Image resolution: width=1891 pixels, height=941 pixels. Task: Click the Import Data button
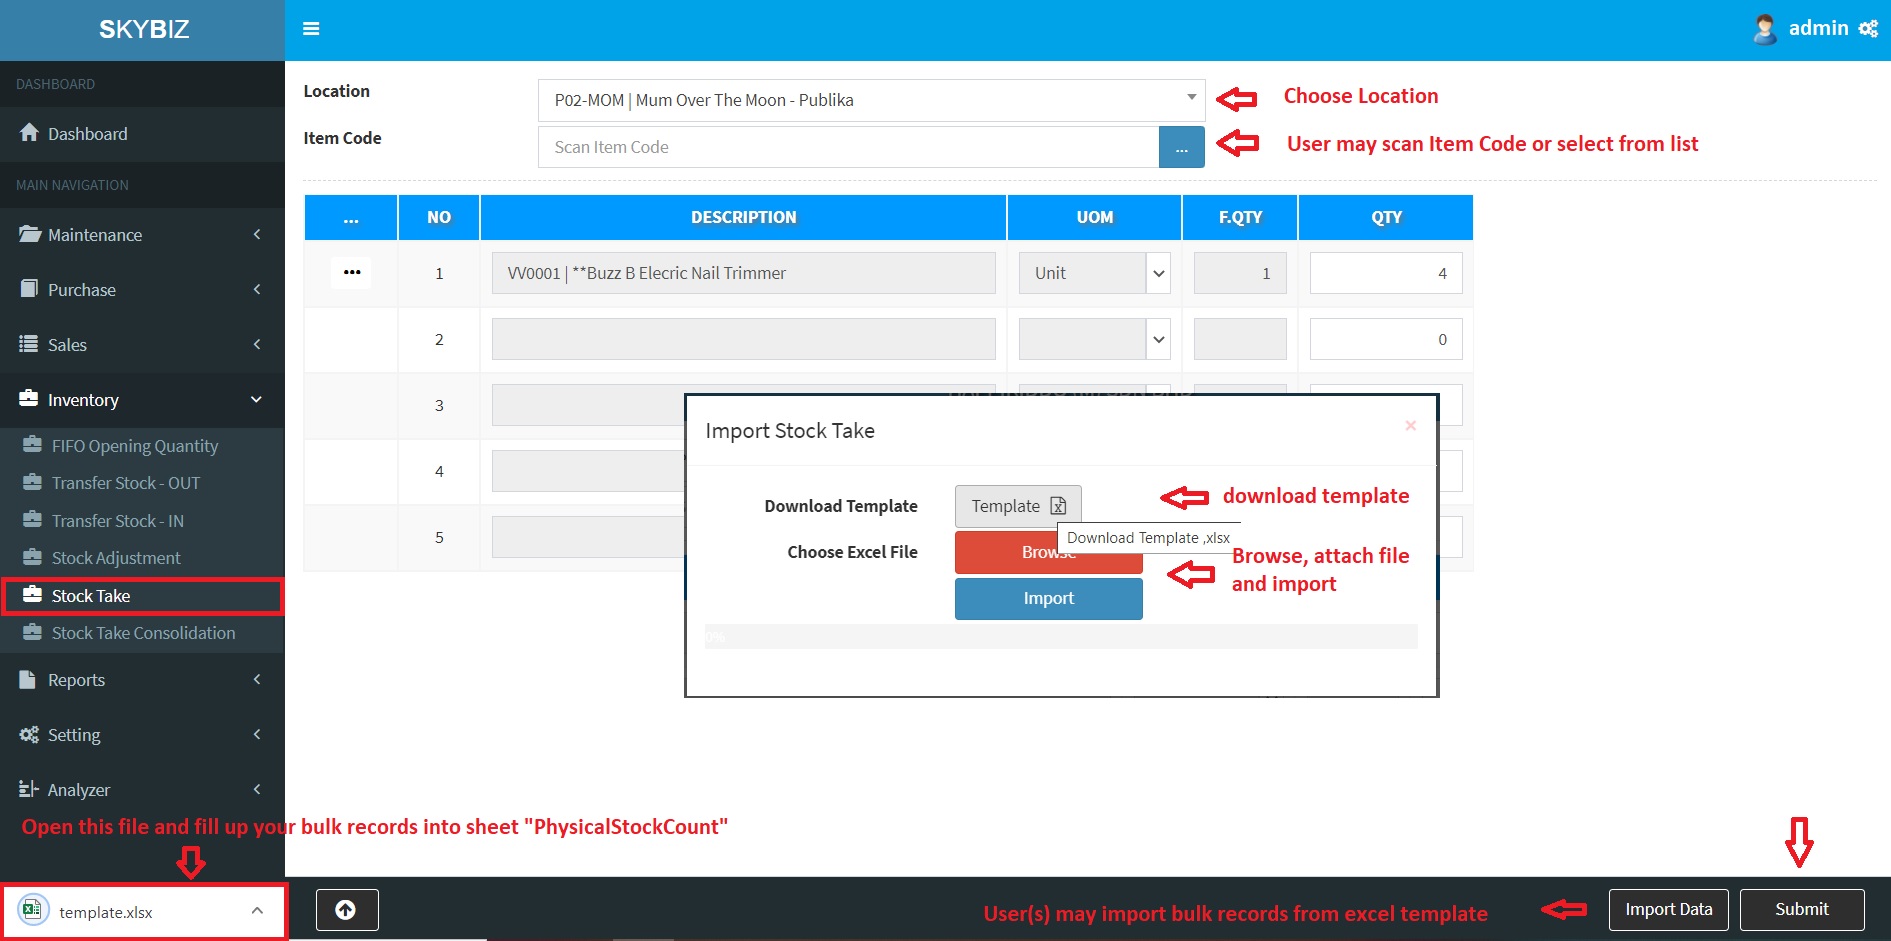[x=1668, y=910]
